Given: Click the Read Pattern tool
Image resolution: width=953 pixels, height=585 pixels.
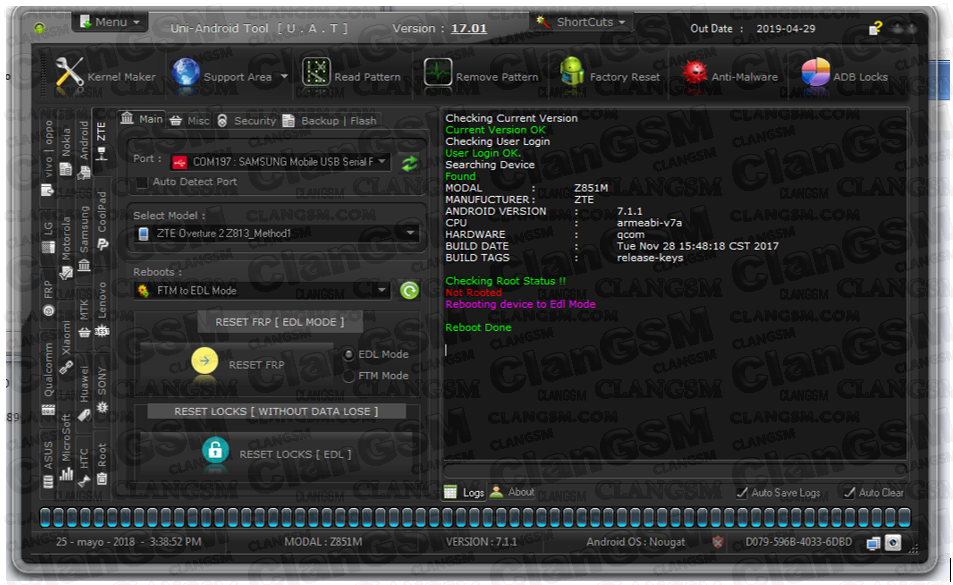Looking at the screenshot, I should point(351,77).
